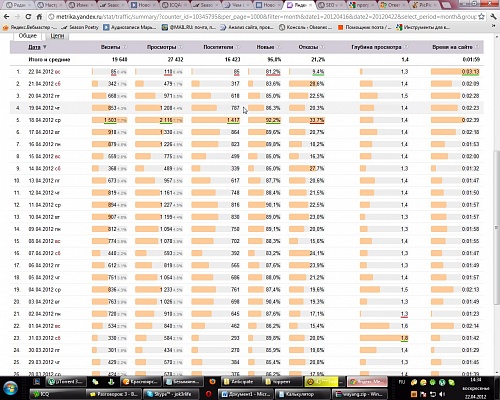Viewport: 500px width, 400px height.
Task: Sort table by Отказы column header
Action: pyautogui.click(x=308, y=47)
